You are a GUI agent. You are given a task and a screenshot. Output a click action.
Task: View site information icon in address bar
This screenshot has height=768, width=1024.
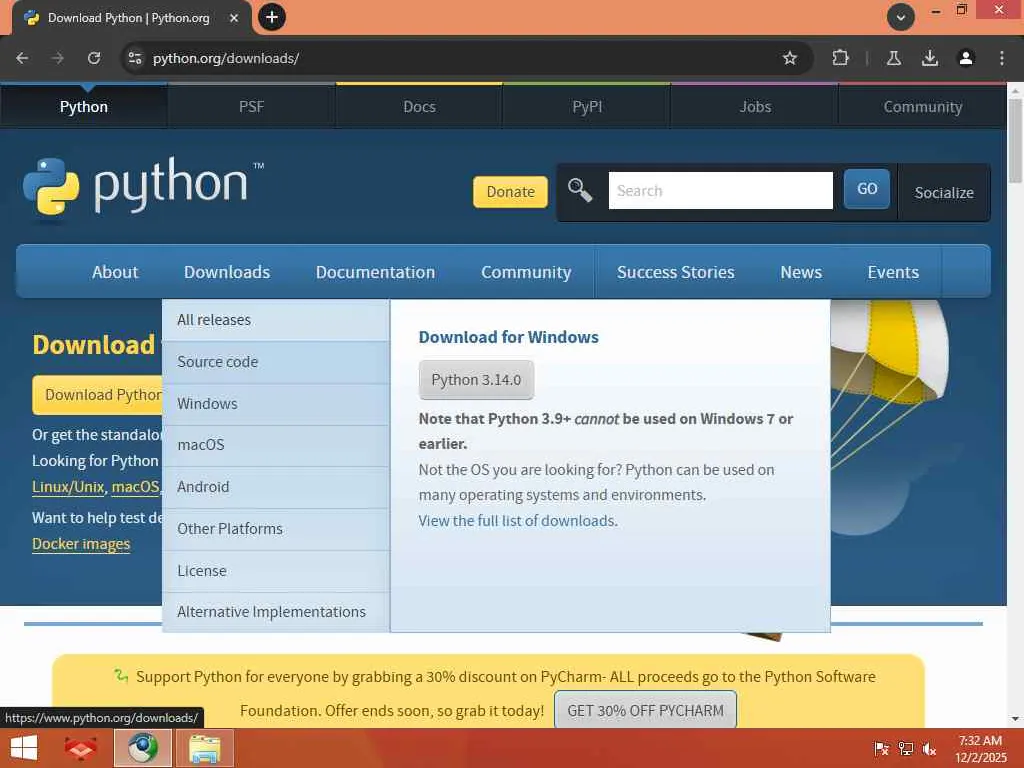click(x=135, y=58)
